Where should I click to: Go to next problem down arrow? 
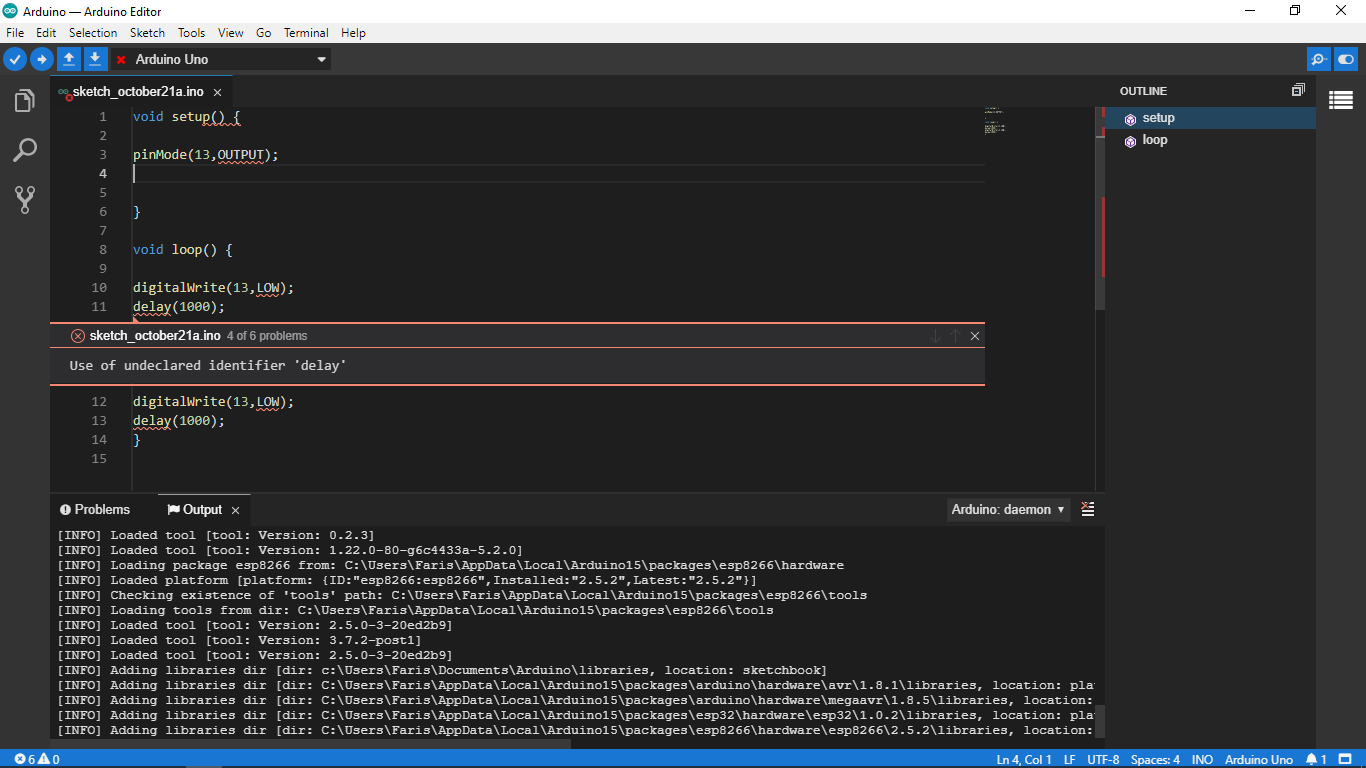coord(936,336)
